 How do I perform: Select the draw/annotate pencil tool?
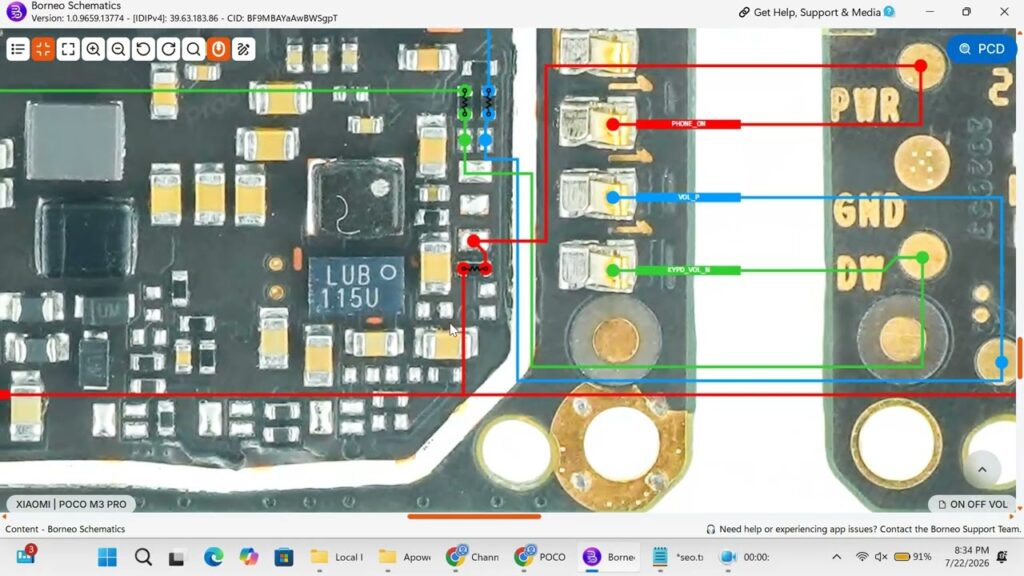coord(244,49)
